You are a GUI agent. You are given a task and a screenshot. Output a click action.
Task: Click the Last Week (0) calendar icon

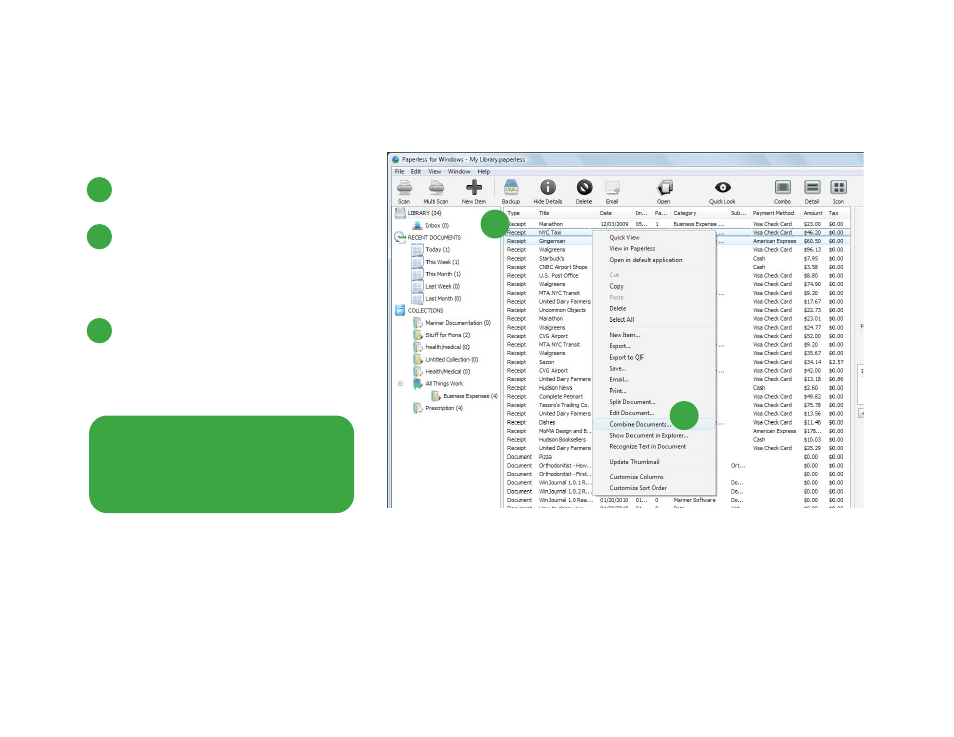[x=417, y=286]
